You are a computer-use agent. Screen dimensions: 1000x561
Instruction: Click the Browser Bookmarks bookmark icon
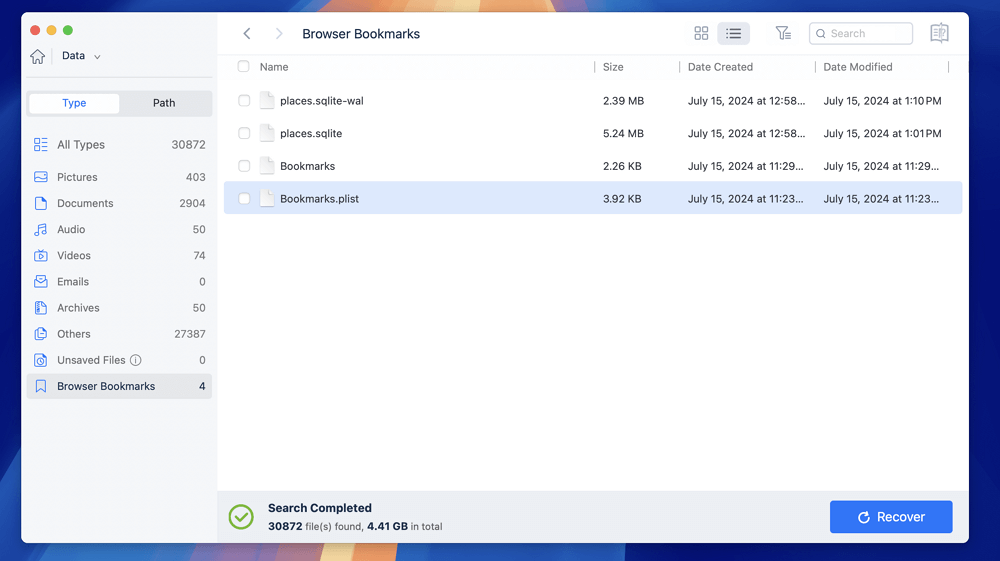[x=41, y=386]
